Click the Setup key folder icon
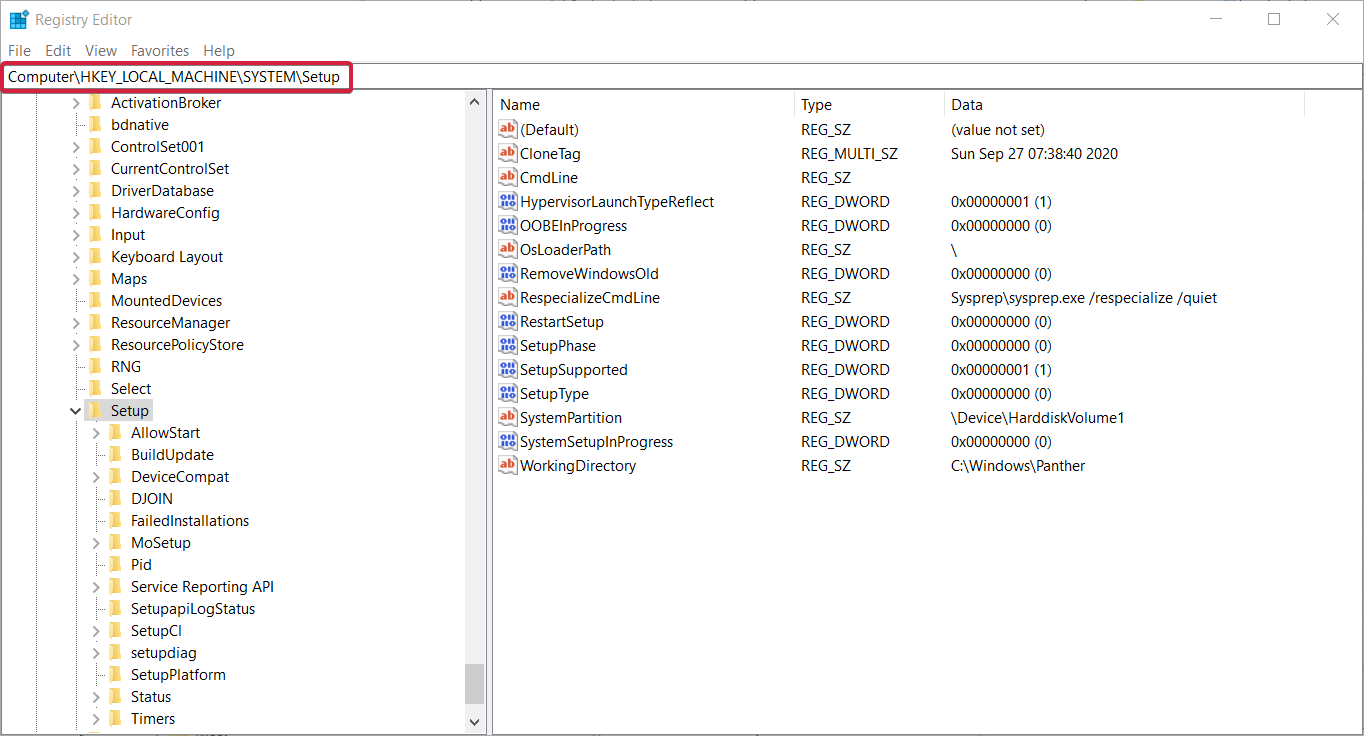The image size is (1364, 736). tap(96, 411)
